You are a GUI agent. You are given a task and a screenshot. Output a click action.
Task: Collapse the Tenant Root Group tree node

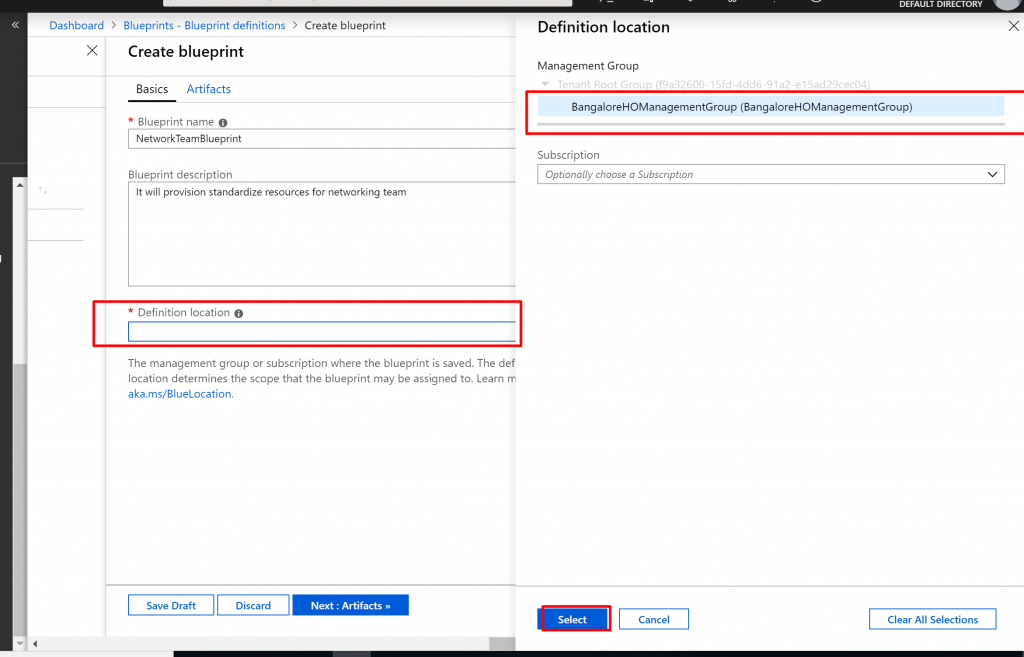(545, 85)
